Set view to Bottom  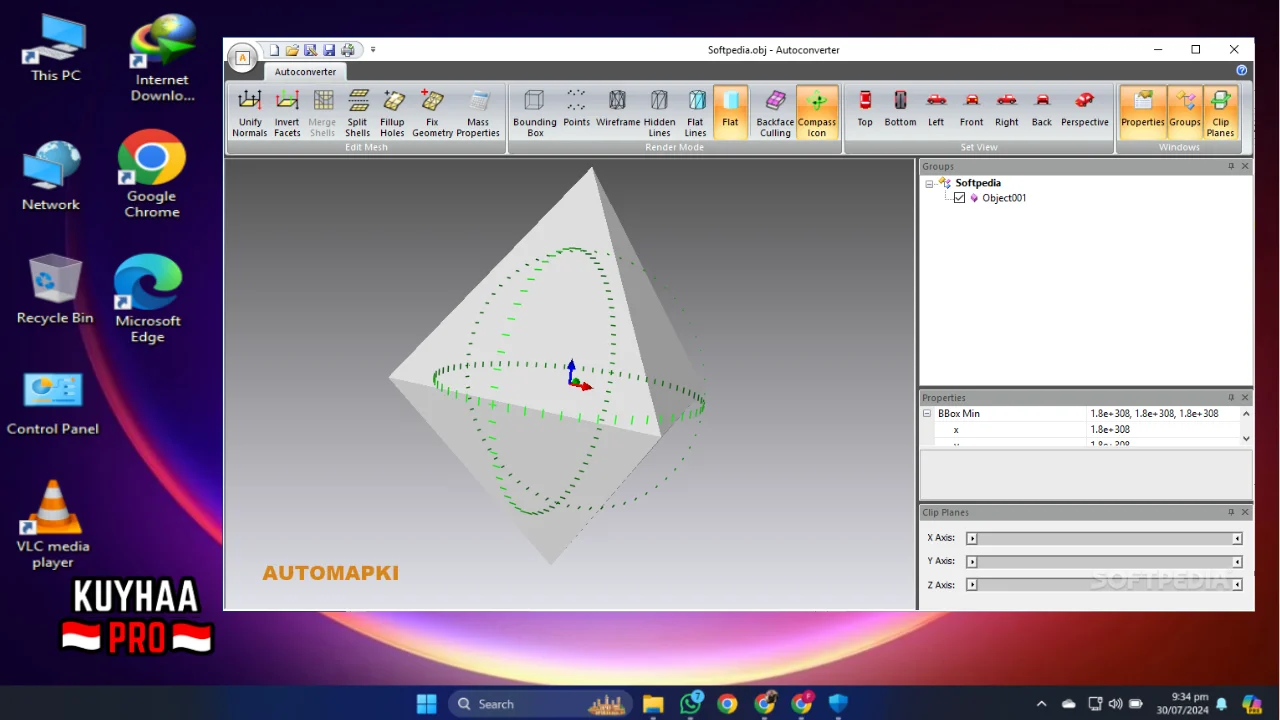[x=900, y=108]
